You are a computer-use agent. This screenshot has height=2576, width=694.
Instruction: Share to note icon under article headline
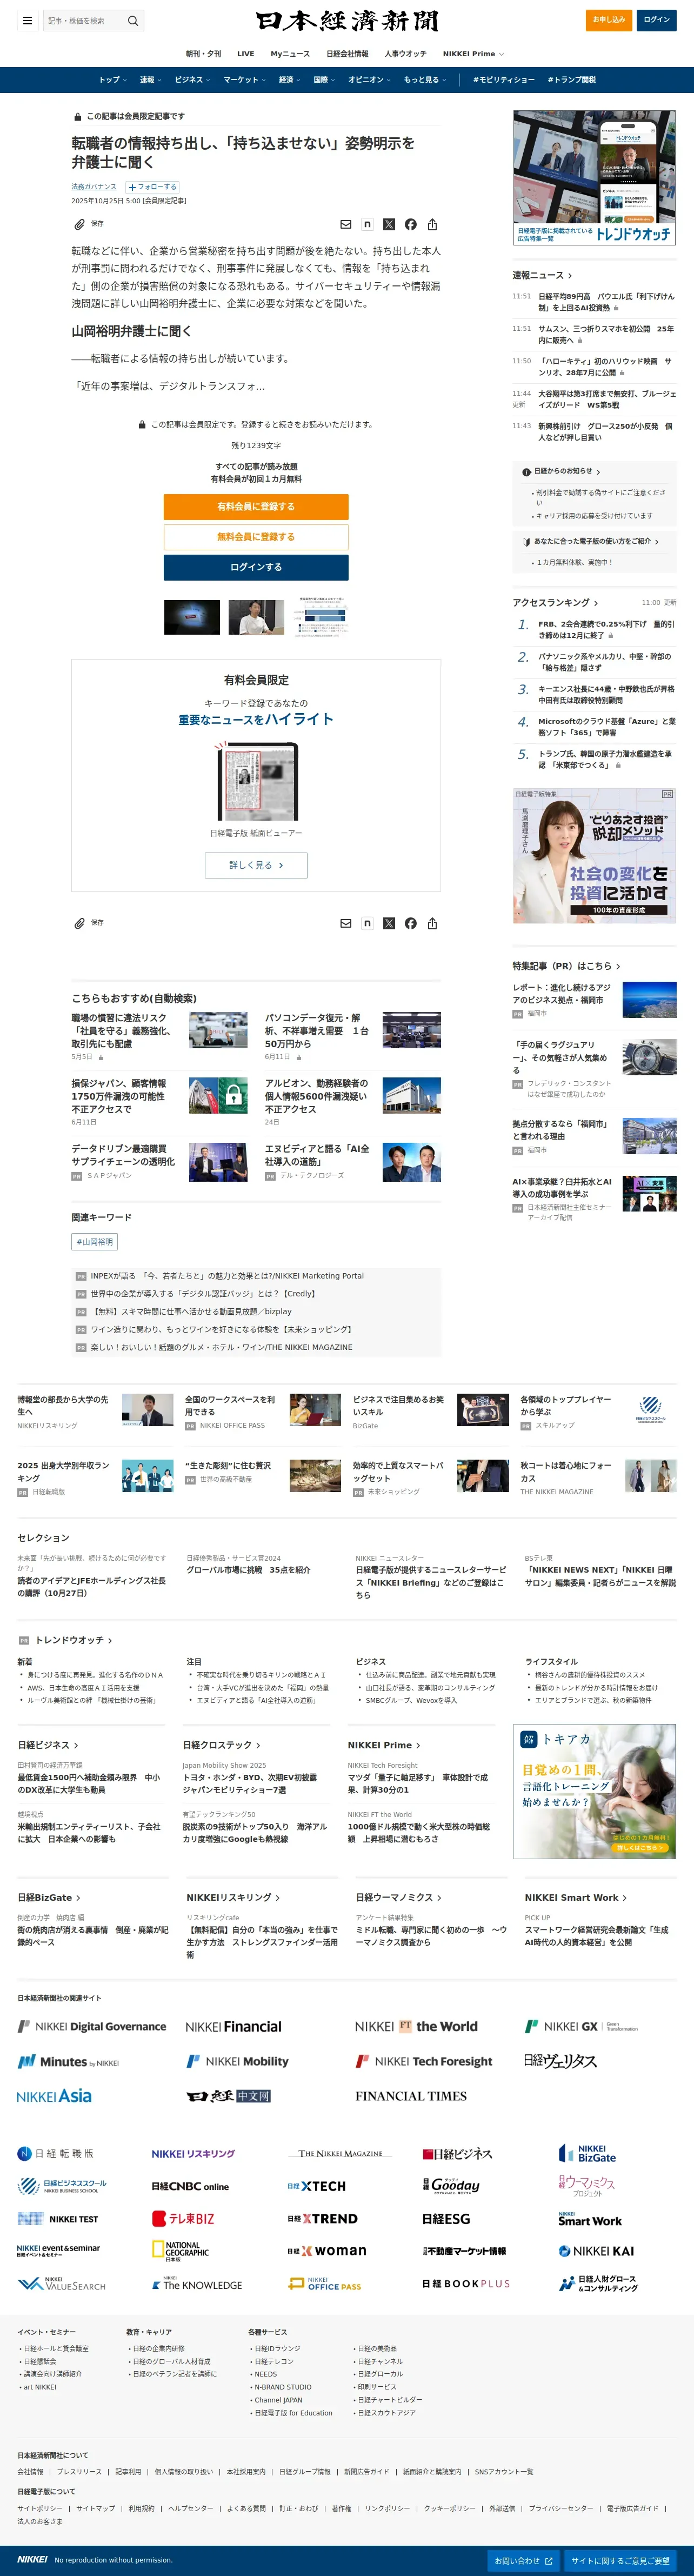(367, 224)
